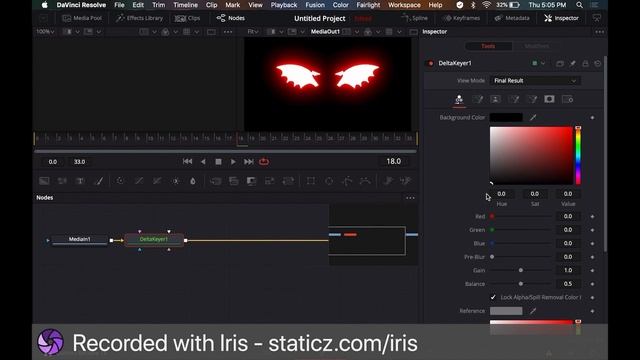Select the Text+ tool in toolbar
Screen dimensions: 640x360
pyautogui.click(x=80, y=181)
